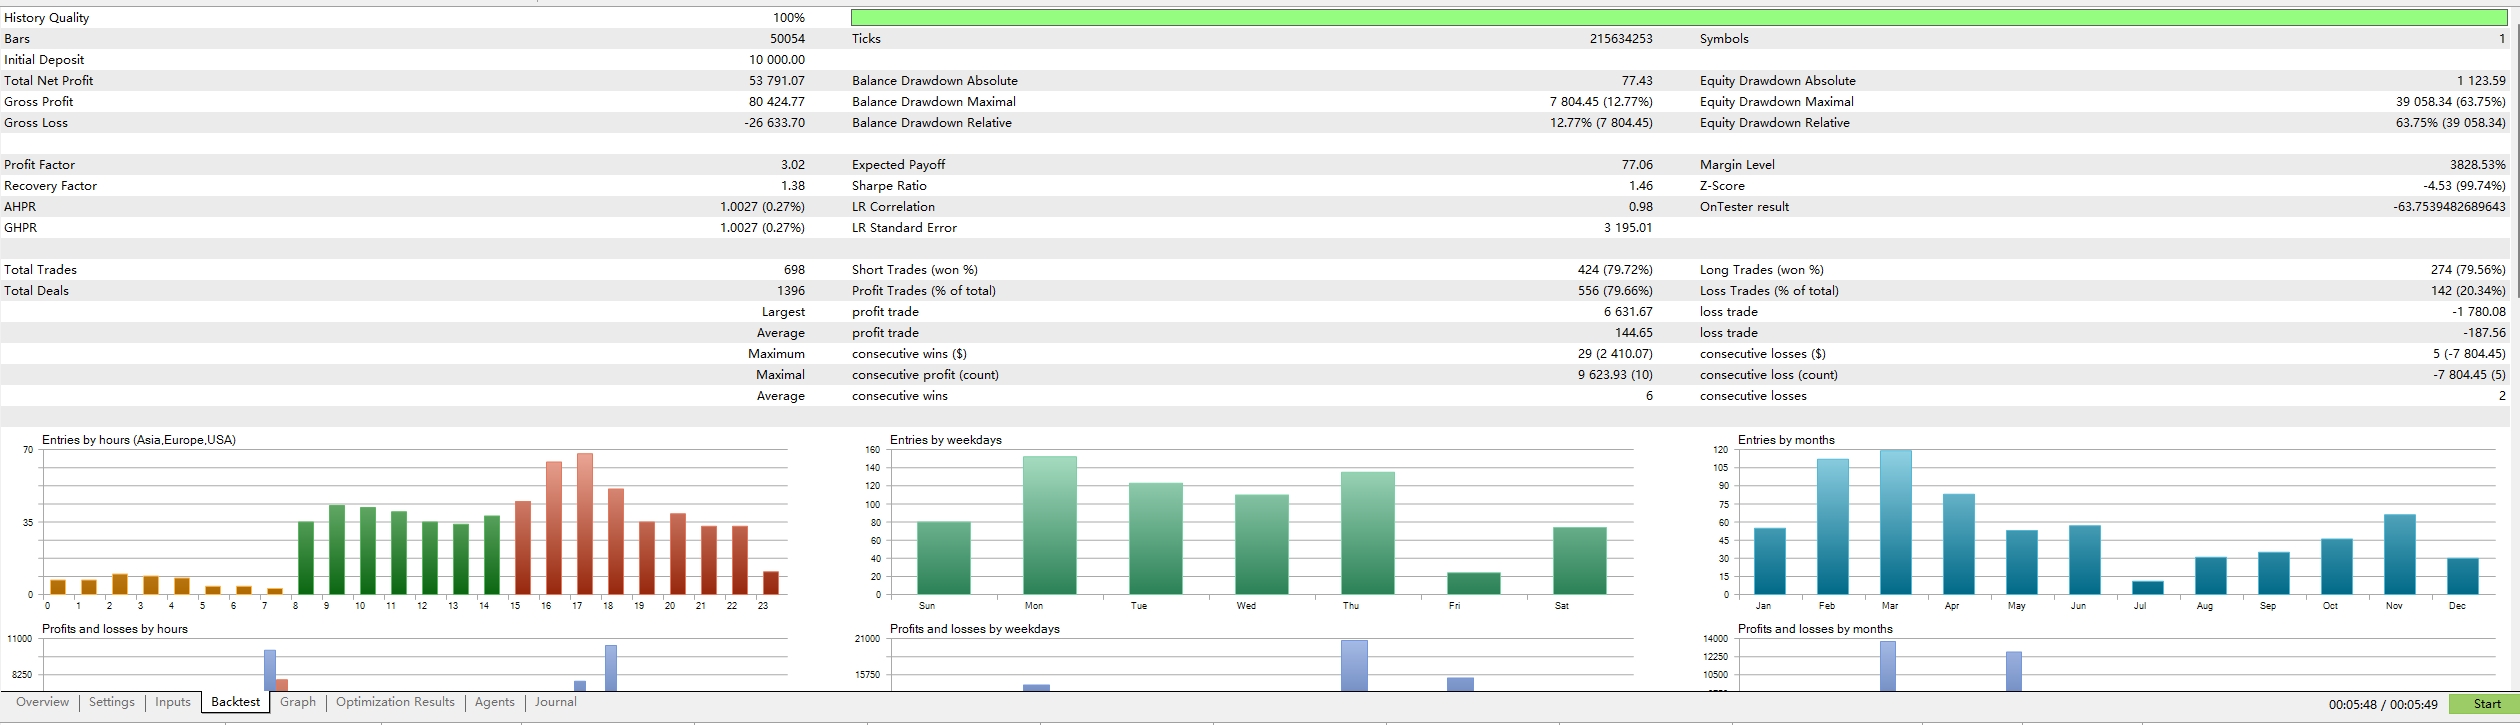Click the hour 17 bar in hours chart

585,524
